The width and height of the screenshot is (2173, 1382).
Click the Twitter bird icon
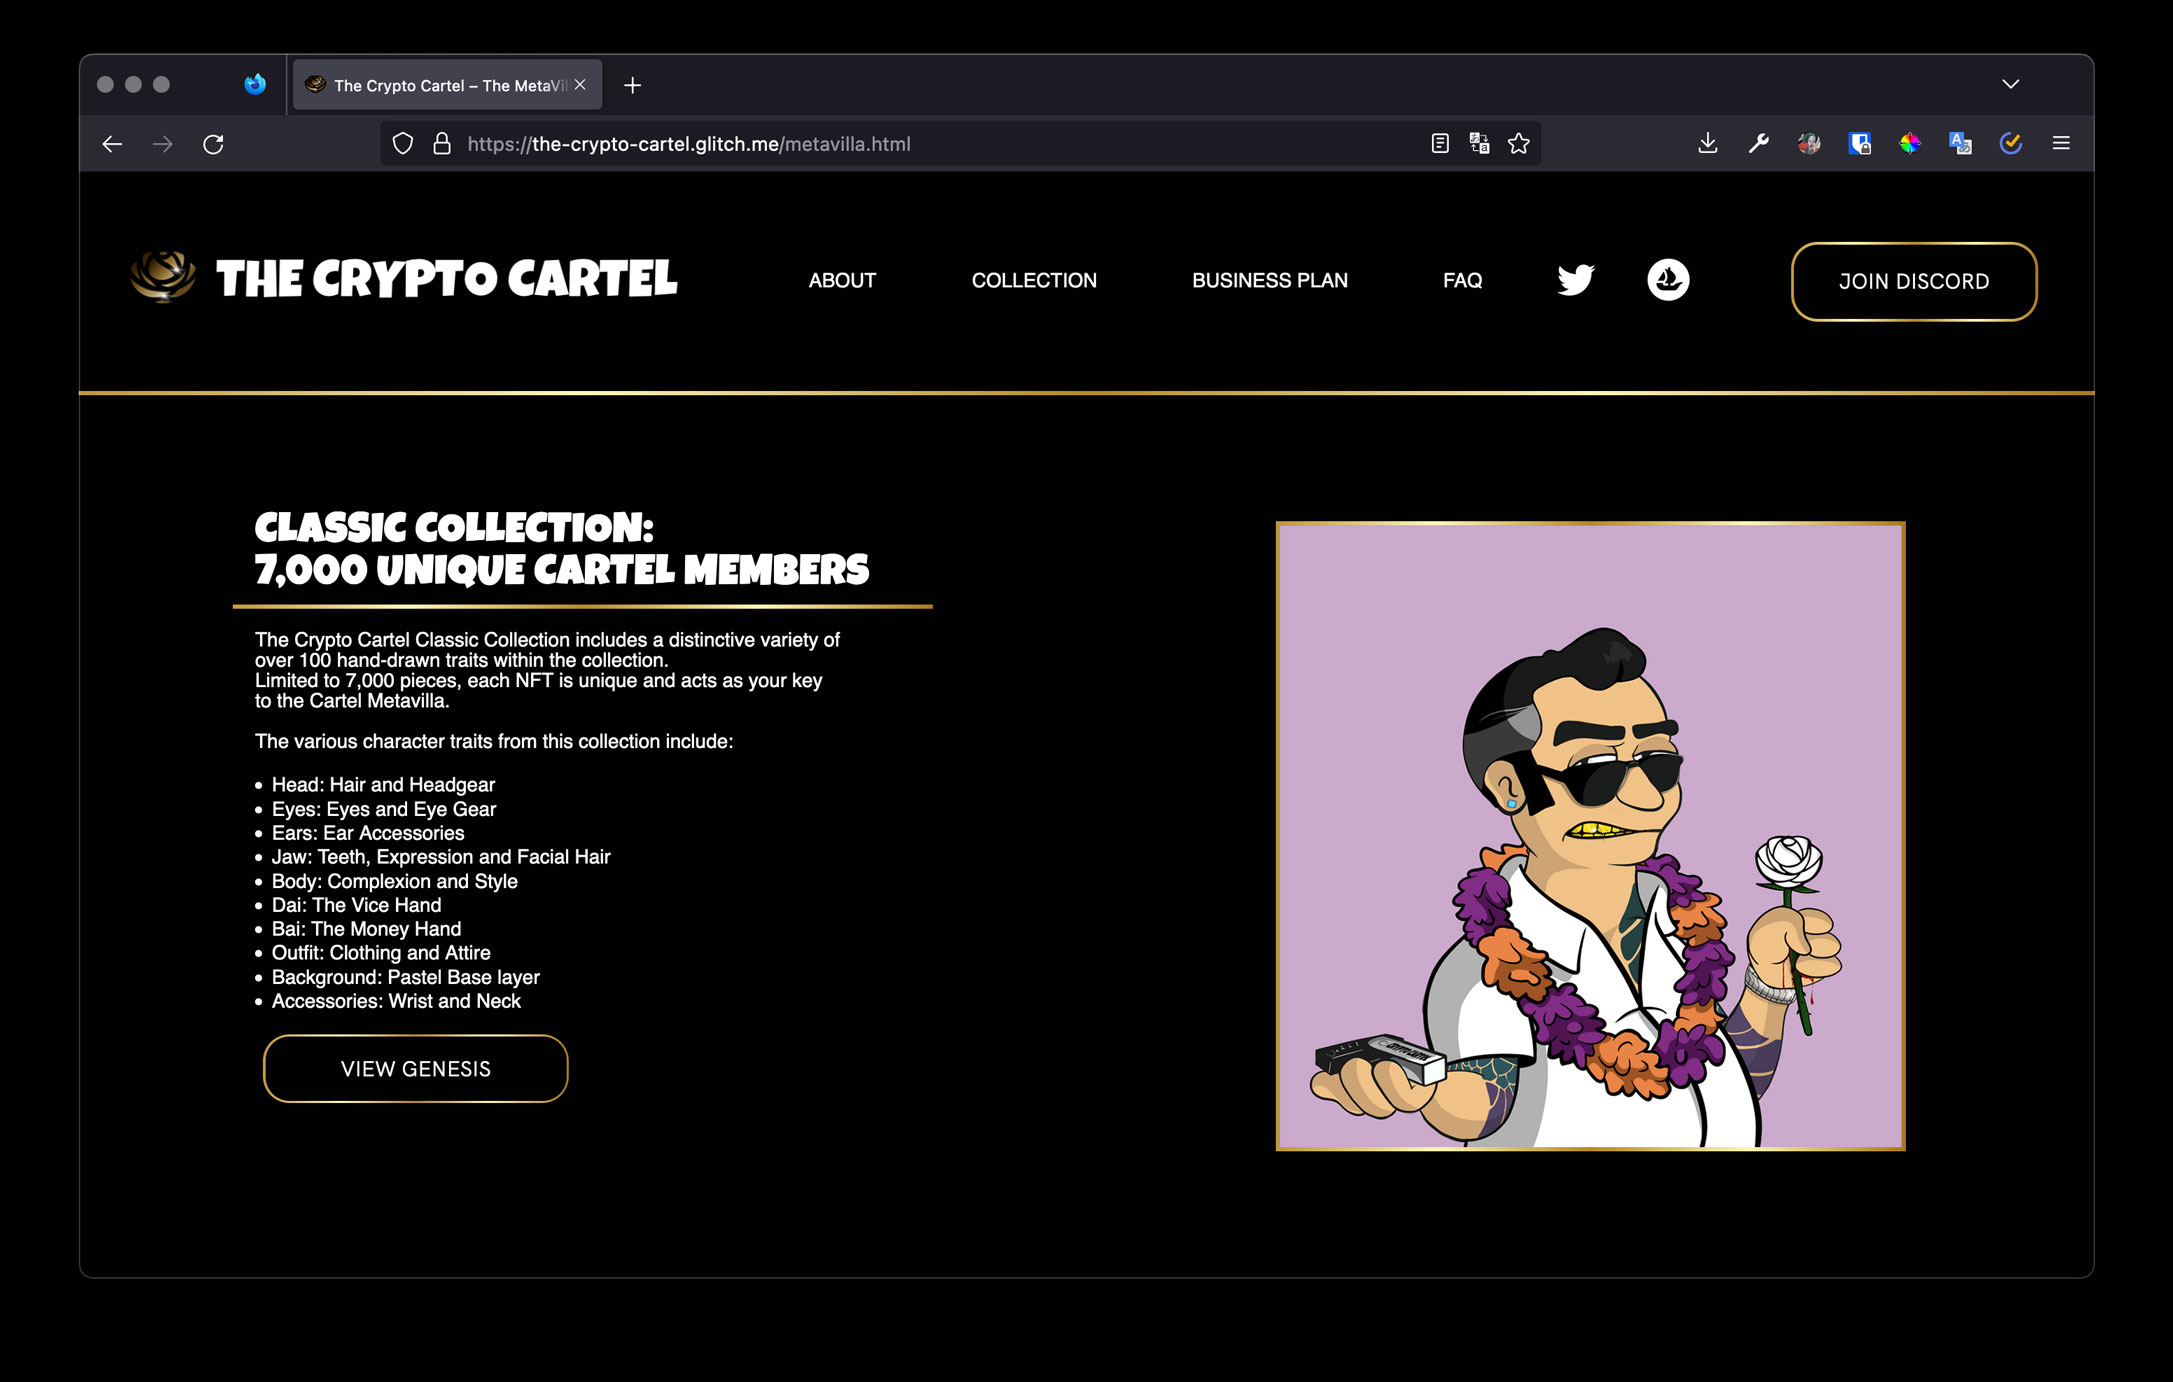1575,280
